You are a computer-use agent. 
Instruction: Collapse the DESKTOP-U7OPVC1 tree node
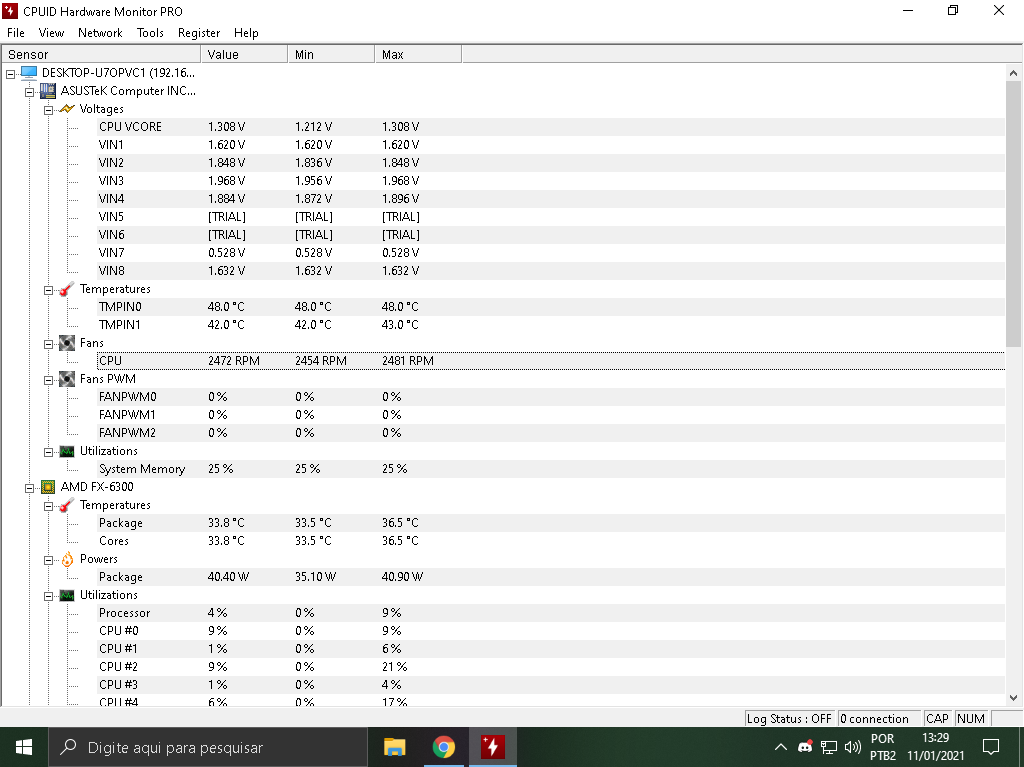10,74
